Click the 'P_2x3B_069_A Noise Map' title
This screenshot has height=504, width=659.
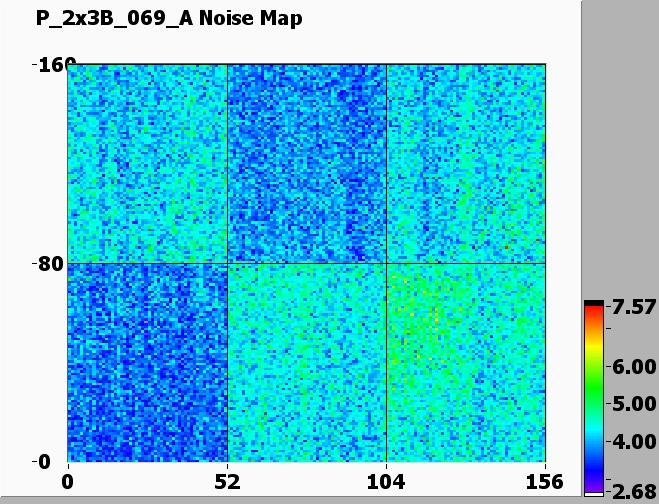(169, 18)
